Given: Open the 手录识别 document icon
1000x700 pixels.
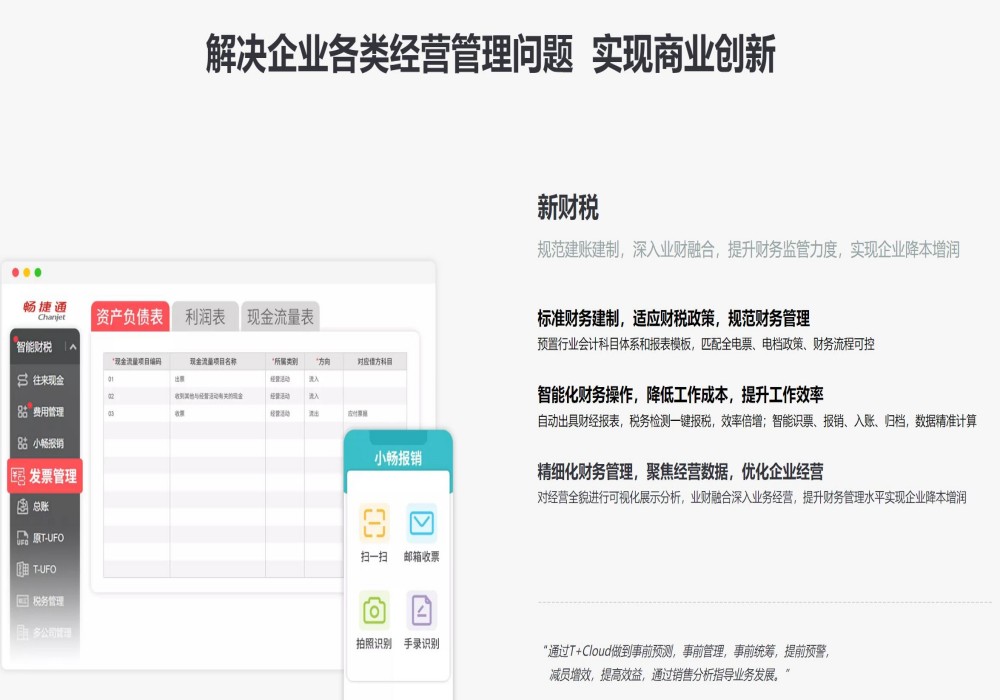Looking at the screenshot, I should (x=421, y=609).
